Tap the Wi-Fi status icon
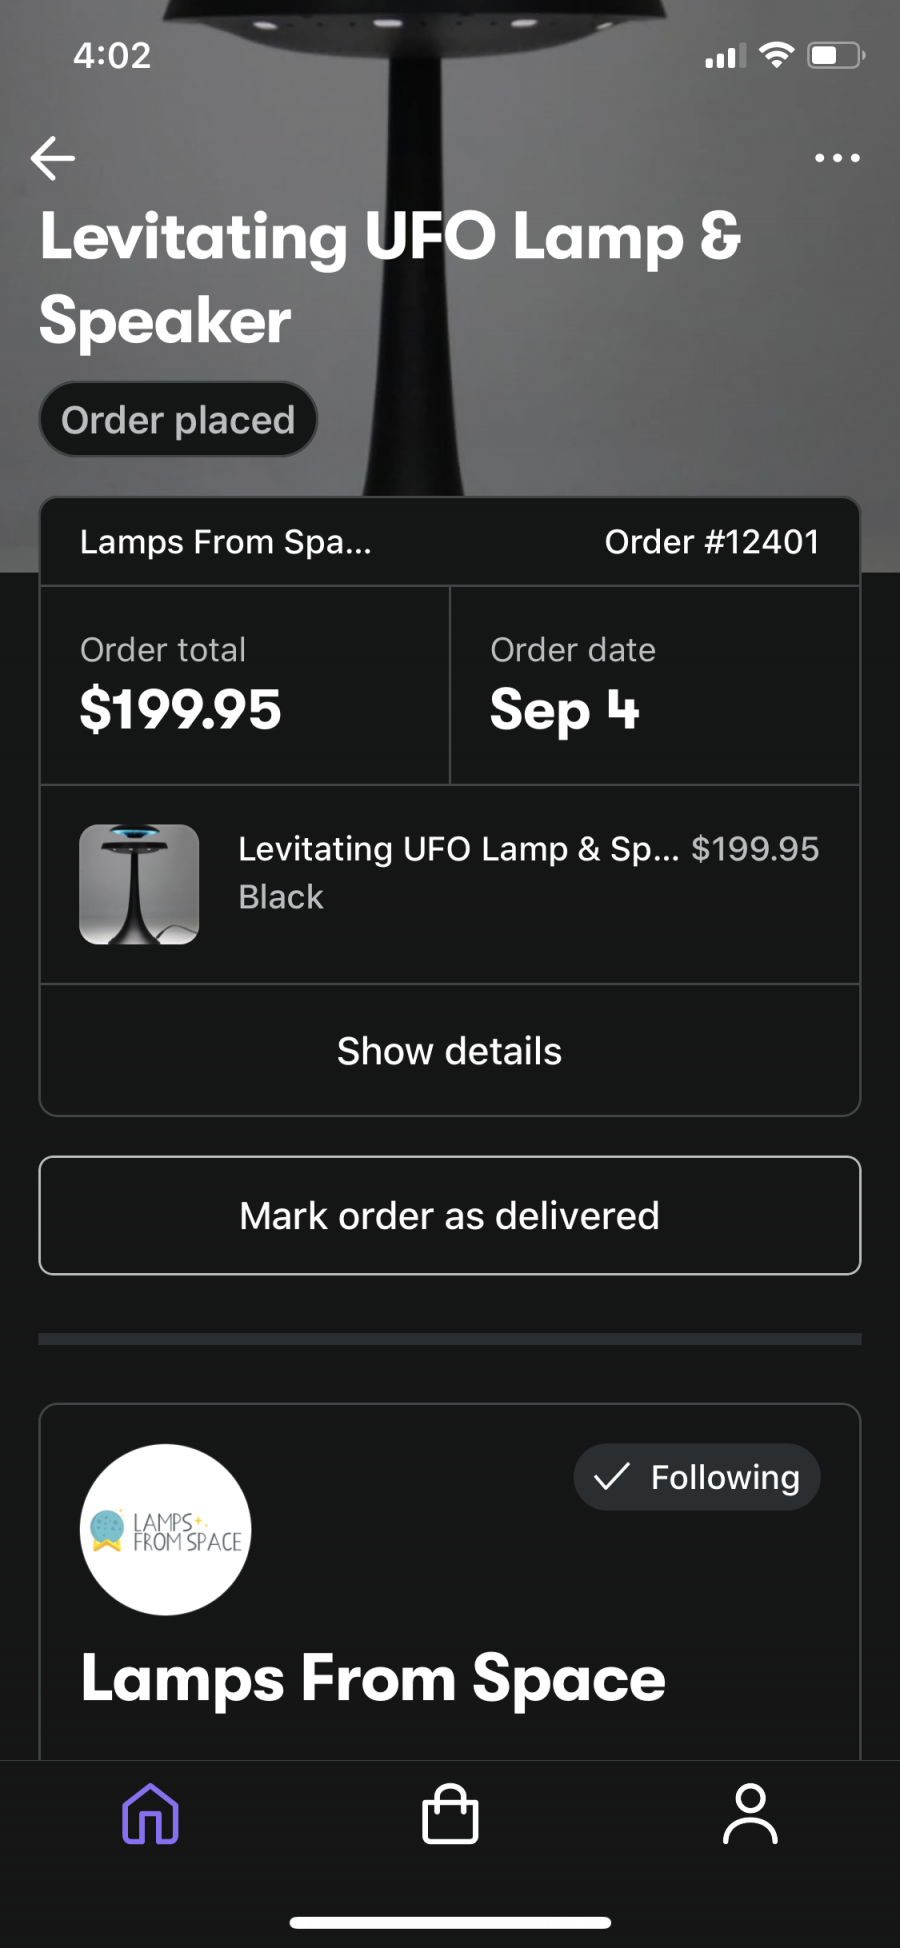This screenshot has height=1948, width=900. 776,55
